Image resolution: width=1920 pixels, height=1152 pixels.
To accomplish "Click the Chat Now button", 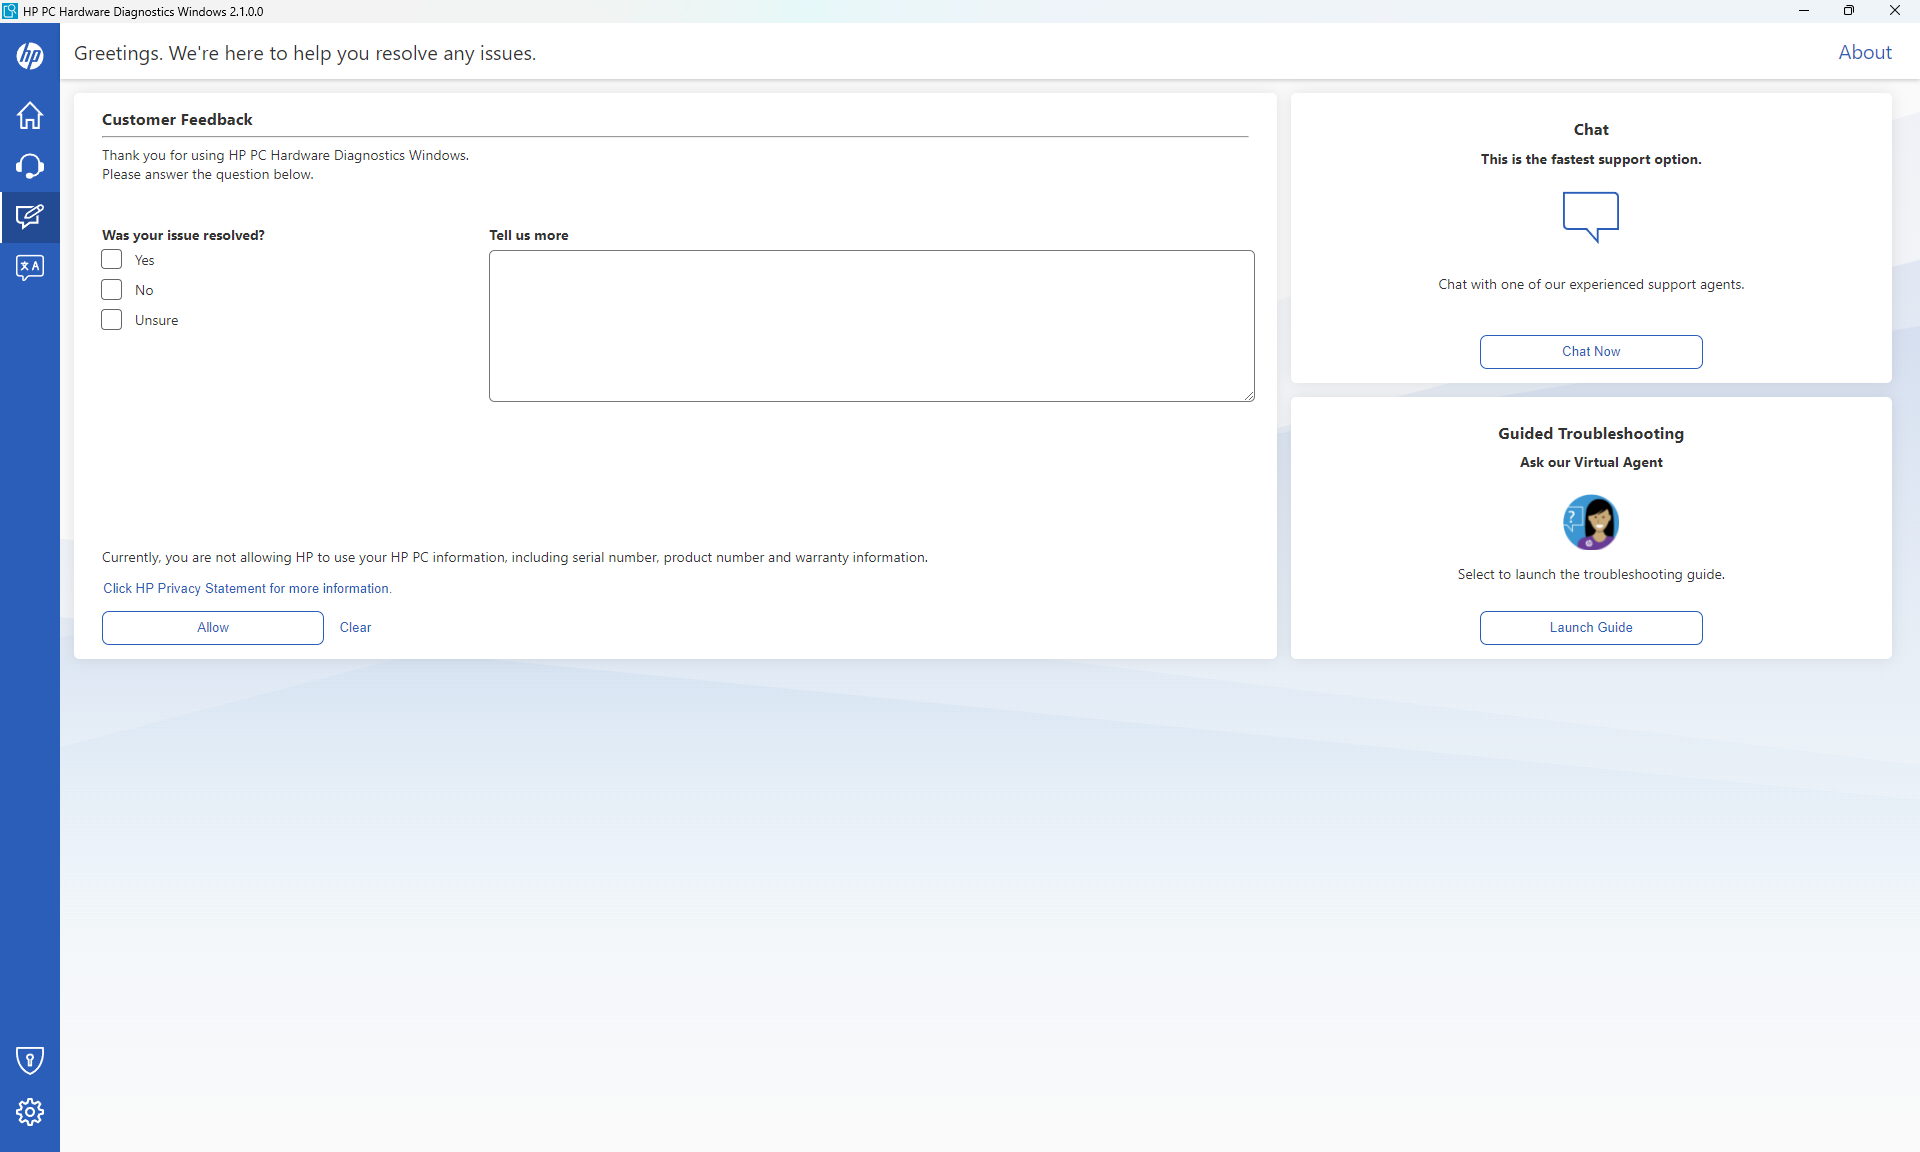I will point(1591,352).
